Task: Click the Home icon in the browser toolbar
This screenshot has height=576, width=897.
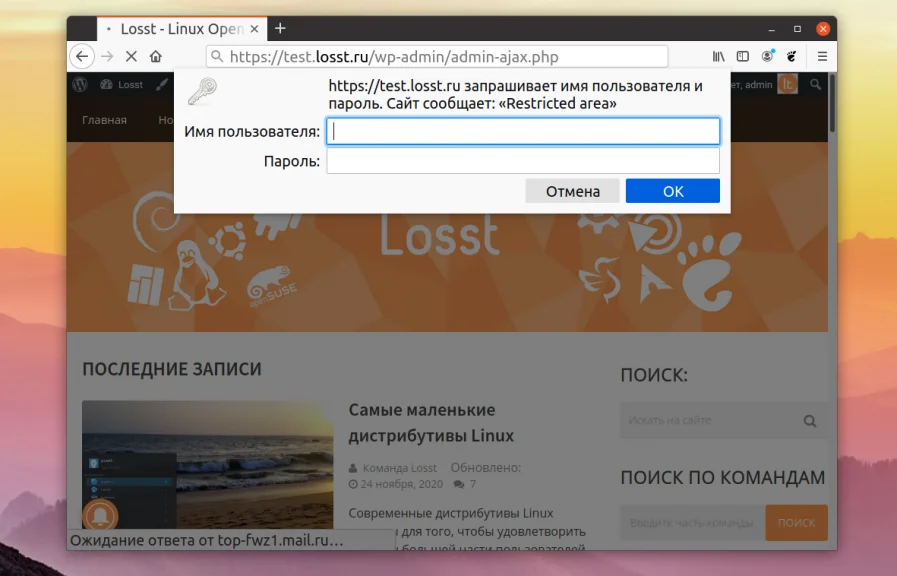Action: coord(155,56)
